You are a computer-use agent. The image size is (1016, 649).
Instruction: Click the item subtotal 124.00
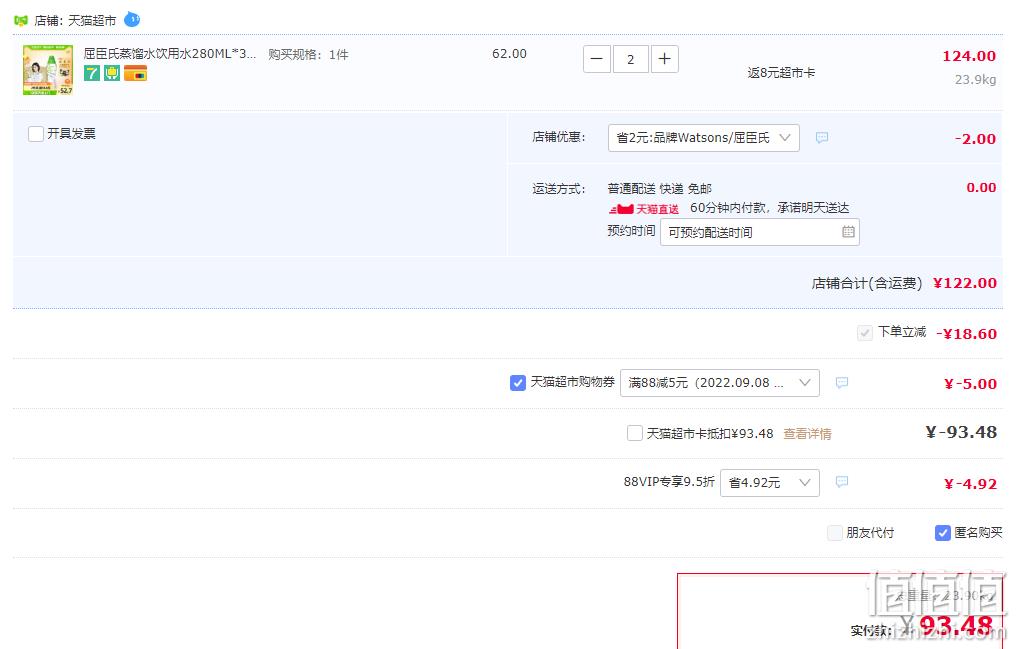[969, 56]
